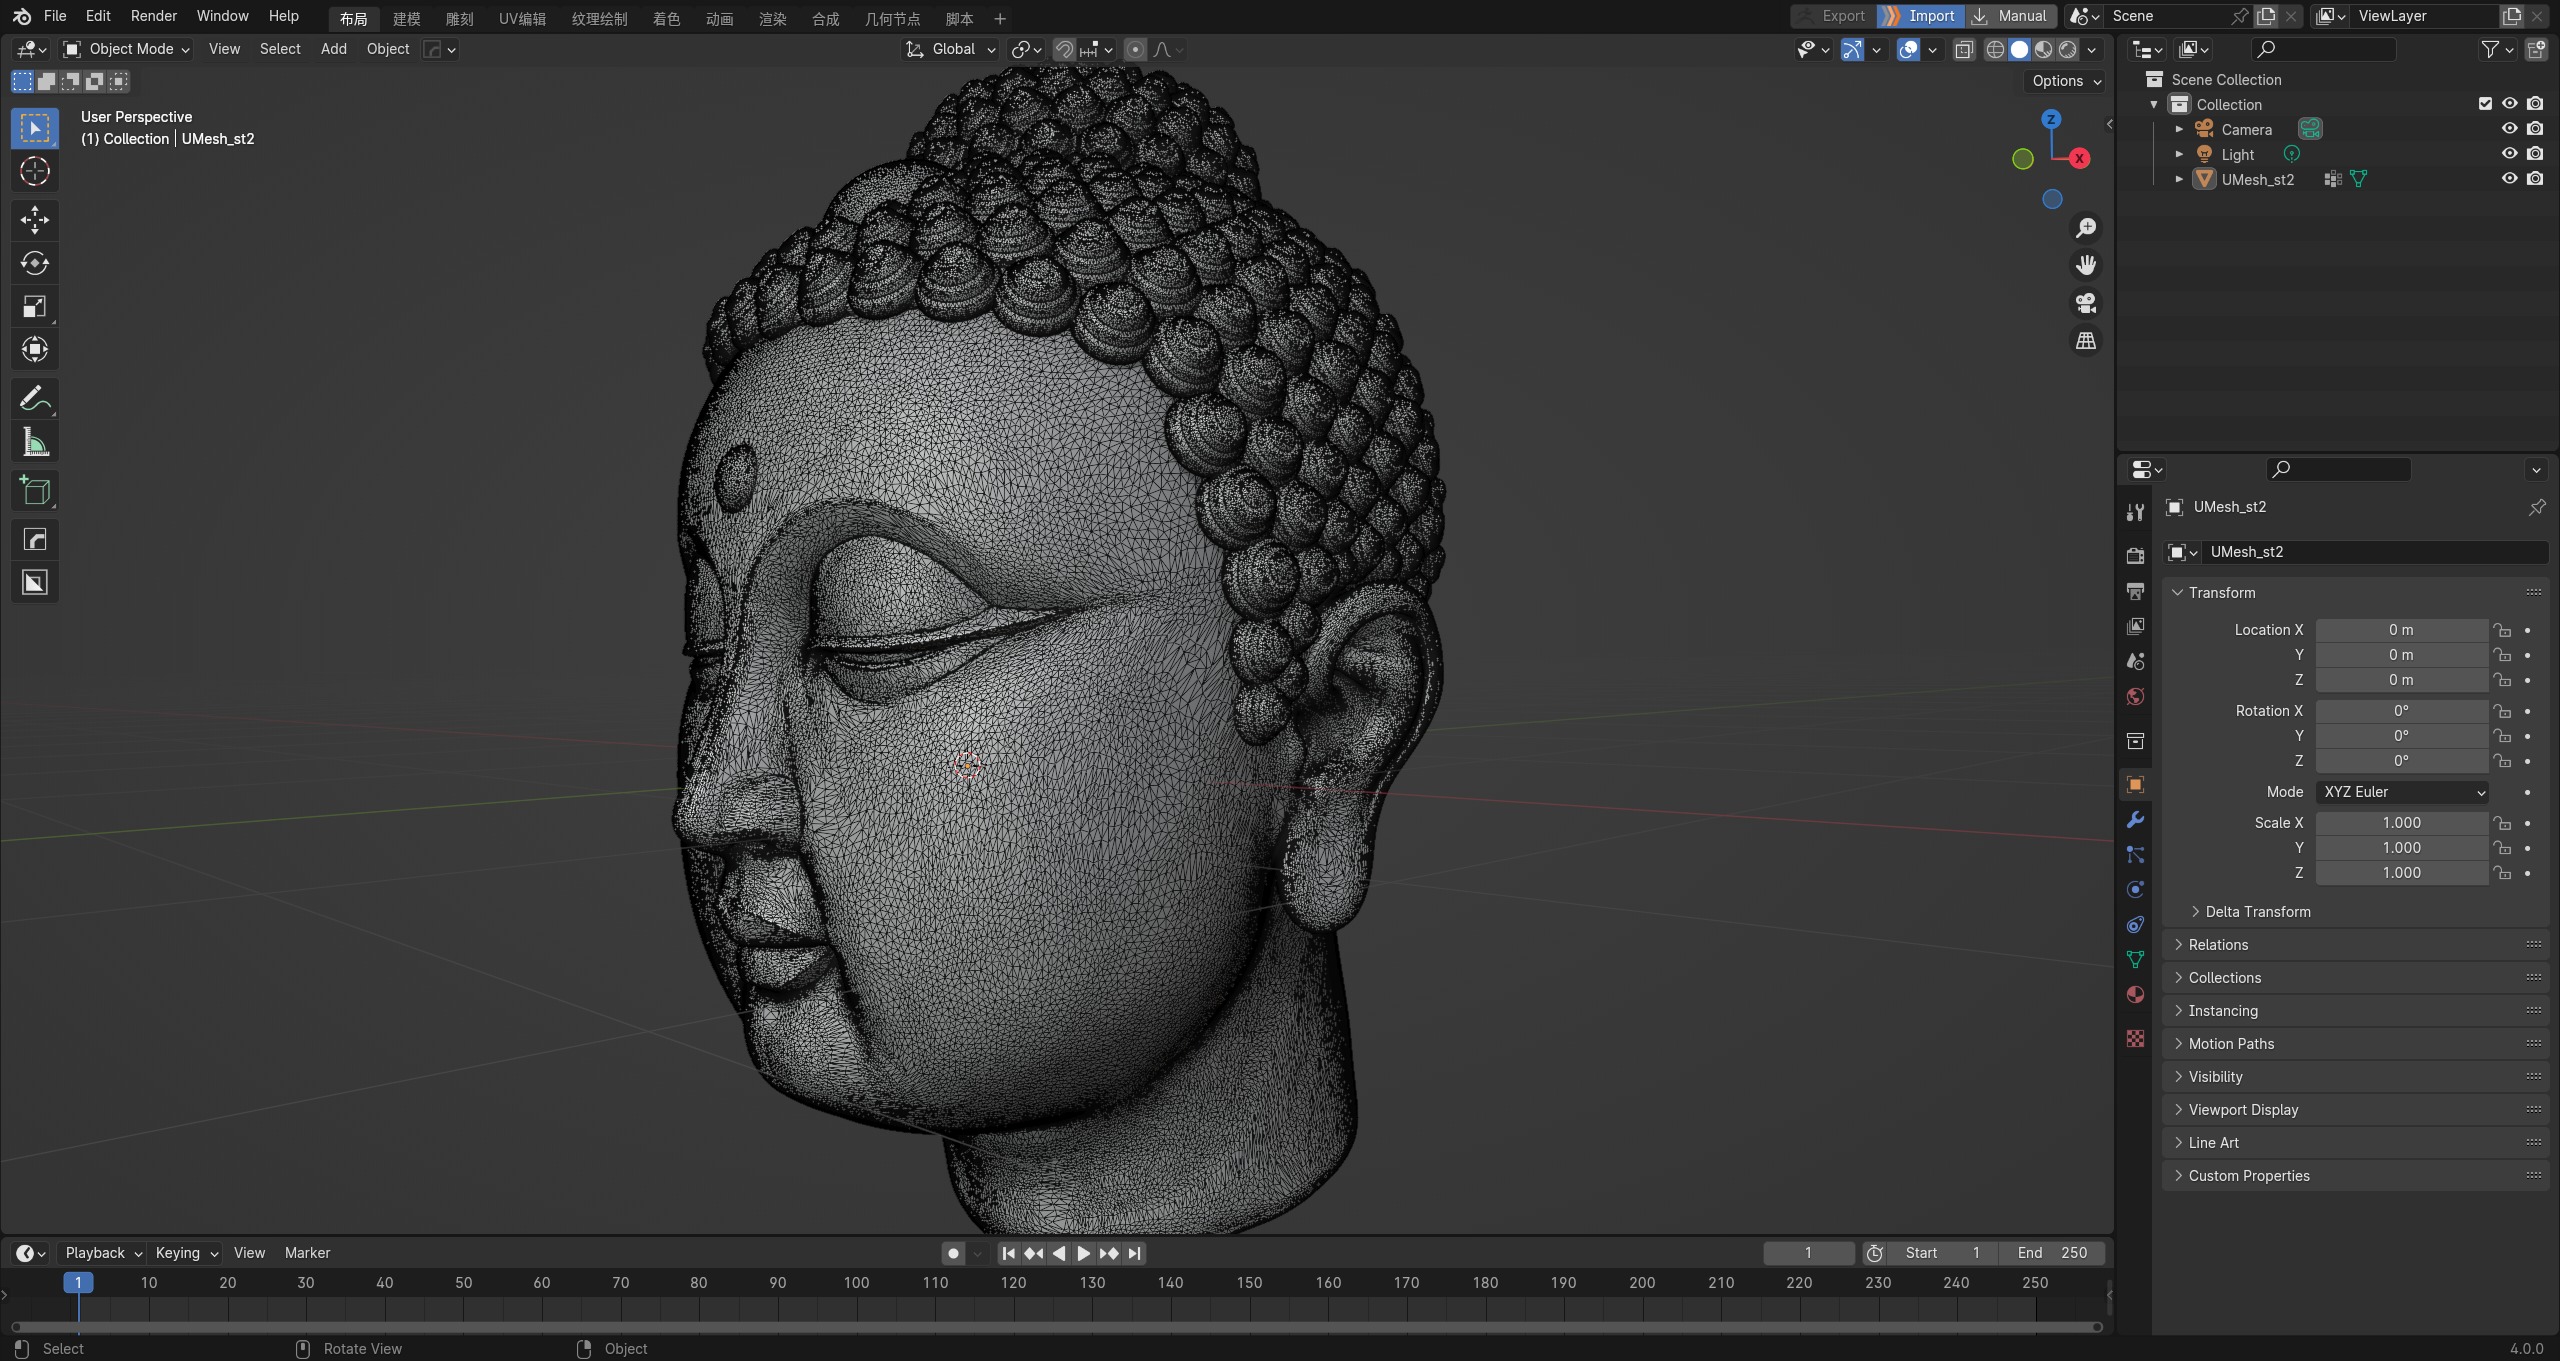Open the viewport Options dropdown
The height and width of the screenshot is (1361, 2560).
(x=2066, y=82)
